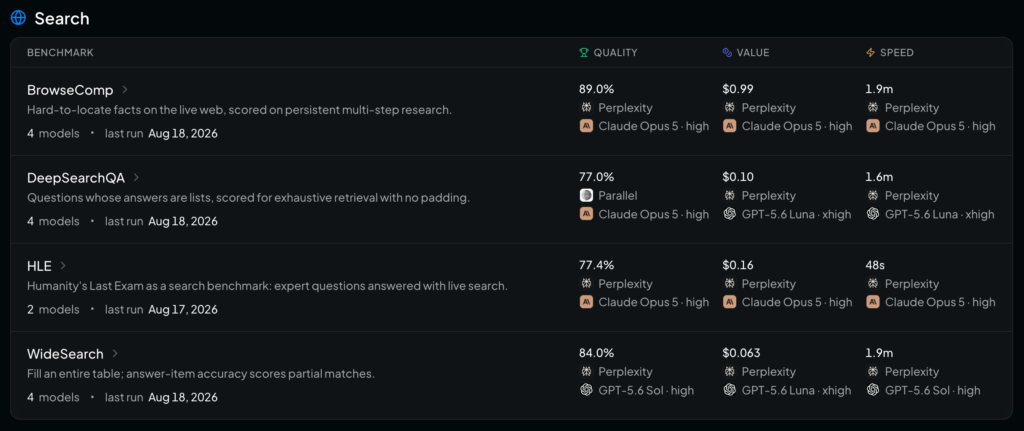1024x431 pixels.
Task: Click the BENCHMARK column header
Action: 60,52
